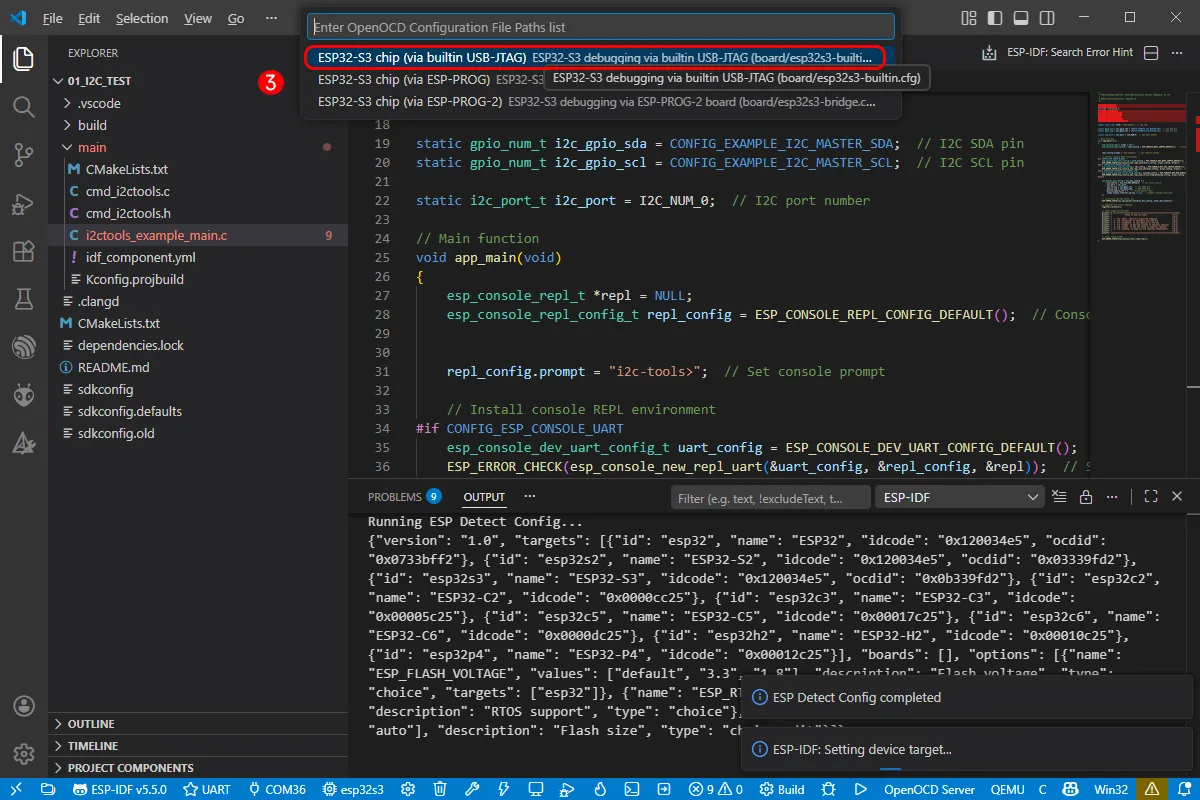Switch to the PROBLEMS tab
This screenshot has width=1200, height=800.
point(395,497)
